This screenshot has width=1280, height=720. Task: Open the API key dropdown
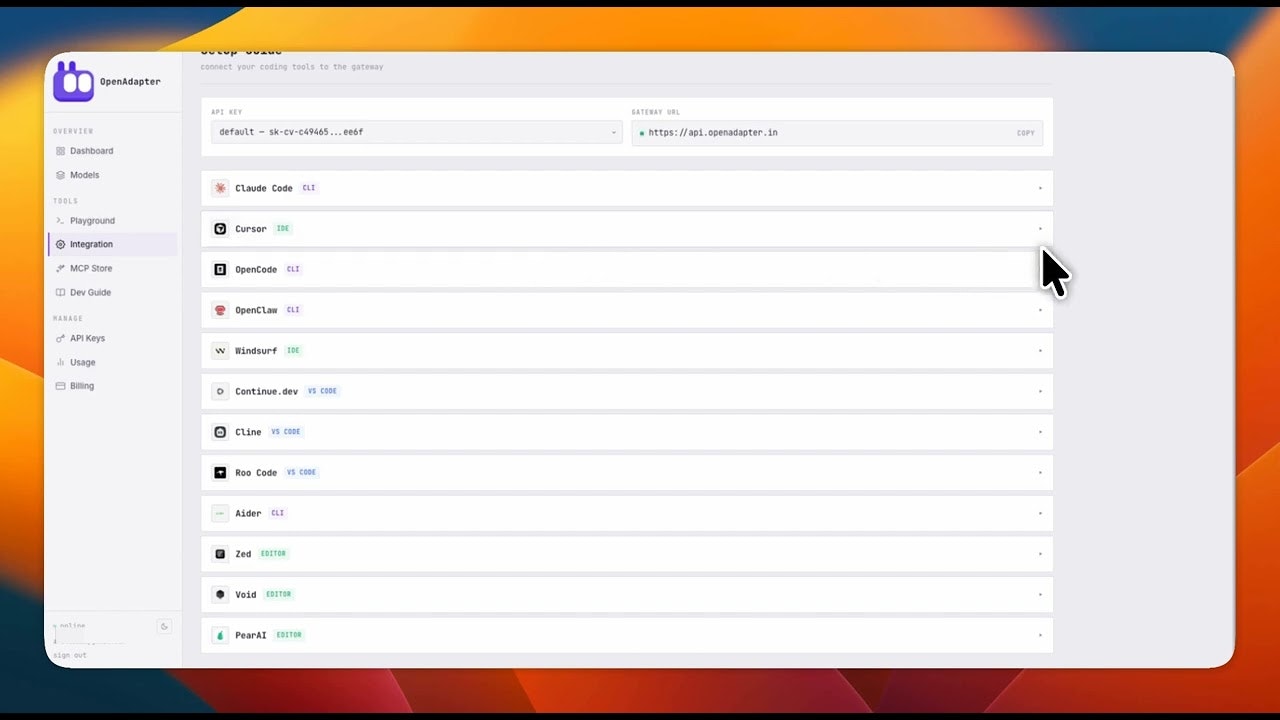click(x=416, y=132)
